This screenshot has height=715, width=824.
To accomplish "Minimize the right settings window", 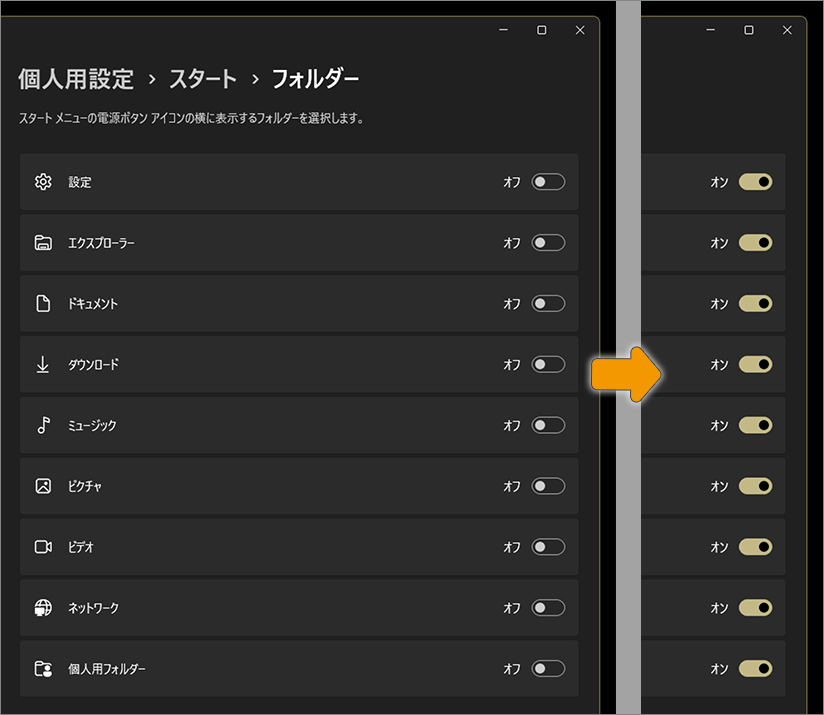I will [710, 30].
